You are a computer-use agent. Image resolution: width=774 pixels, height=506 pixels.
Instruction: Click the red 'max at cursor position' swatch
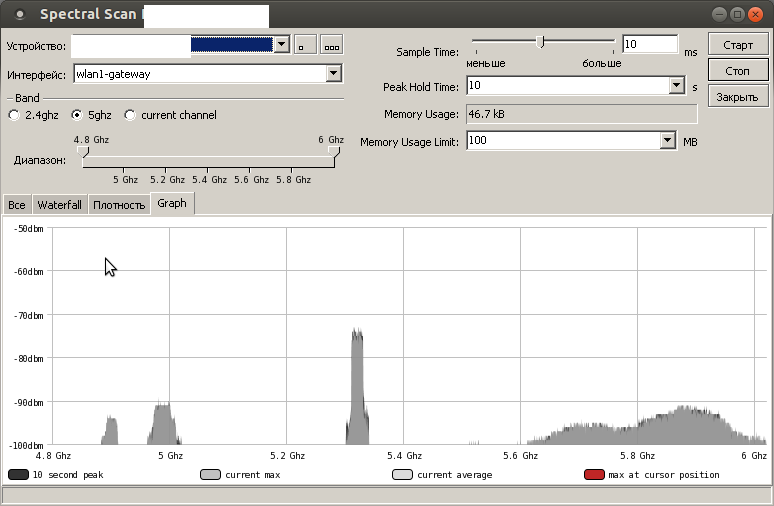coord(594,474)
